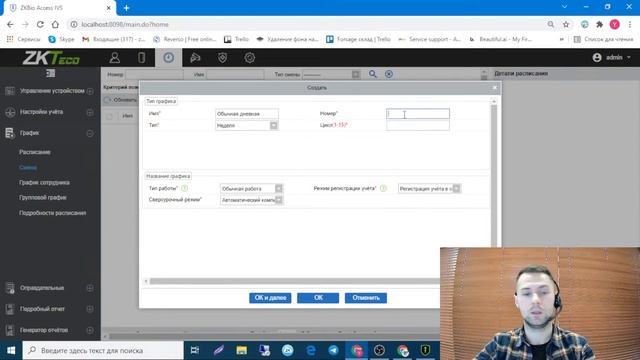
Task: Click the browser reload icon
Action: pos(40,24)
